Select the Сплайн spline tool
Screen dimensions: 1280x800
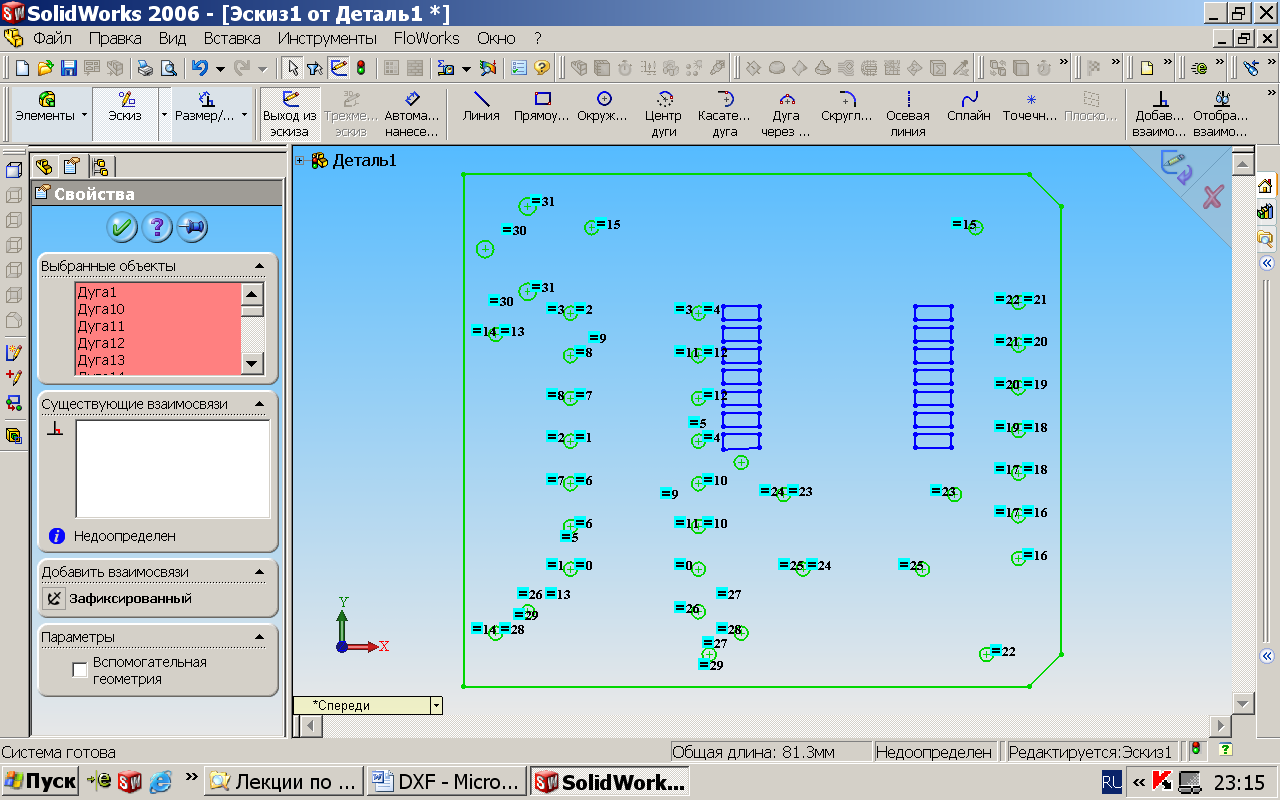pyautogui.click(x=969, y=107)
